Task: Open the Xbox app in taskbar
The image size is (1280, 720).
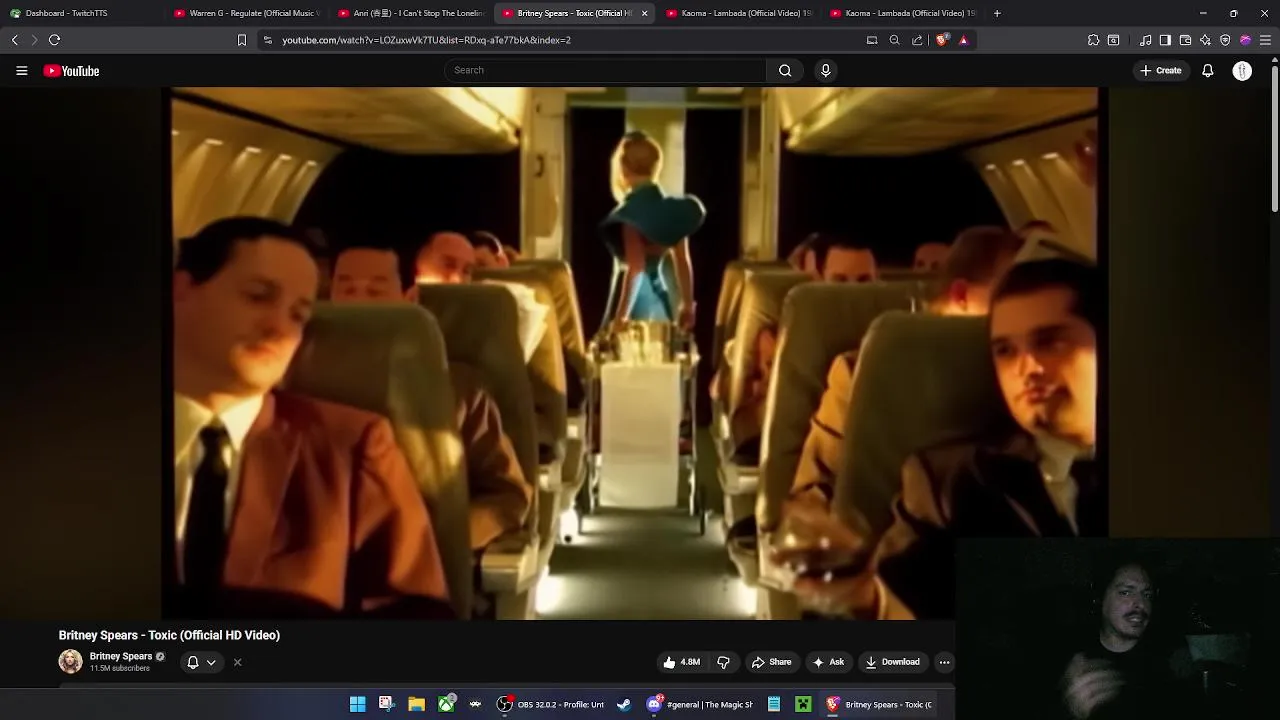Action: (x=446, y=704)
